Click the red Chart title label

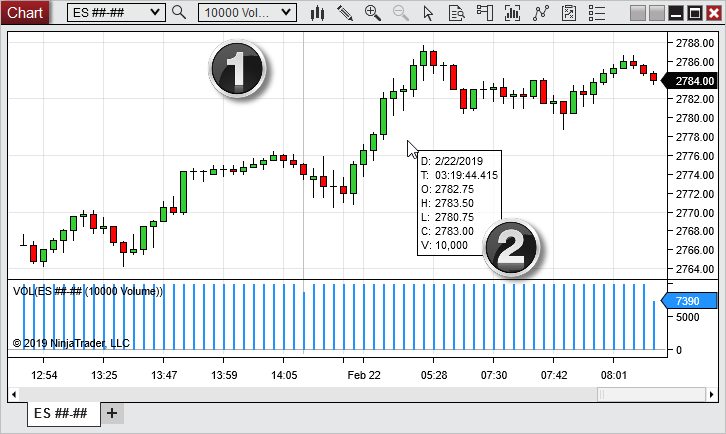(25, 13)
